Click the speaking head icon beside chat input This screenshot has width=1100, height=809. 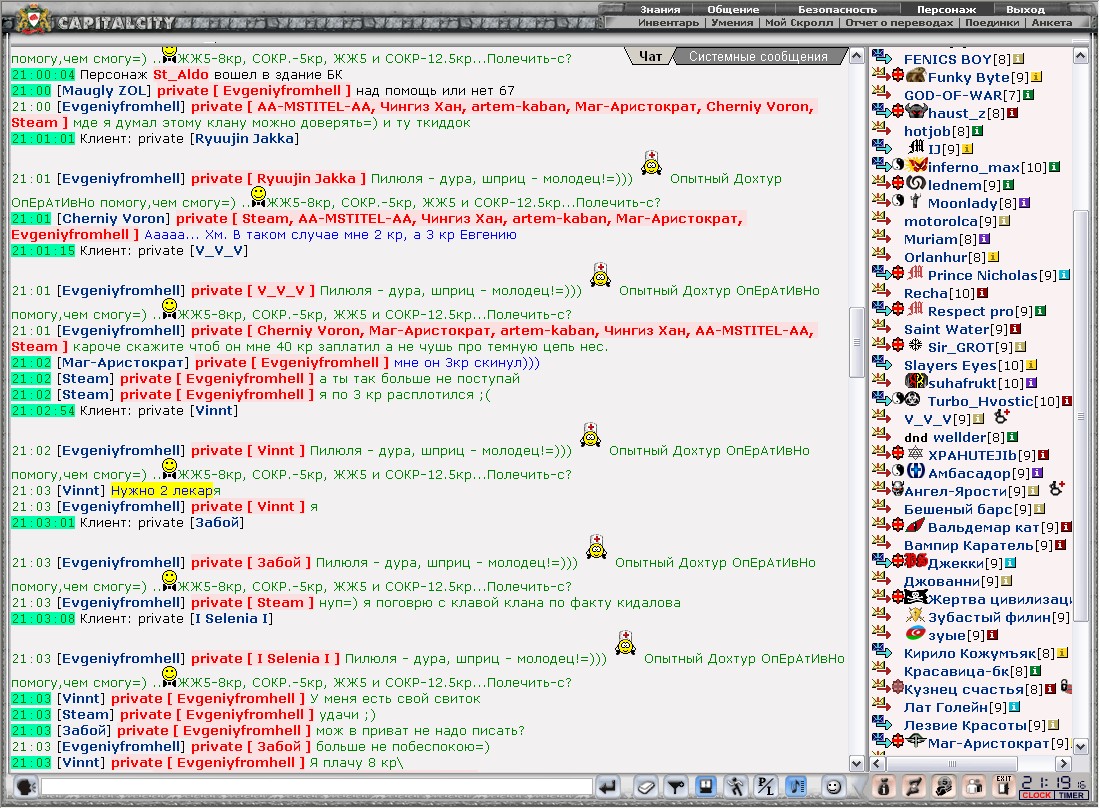click(x=25, y=787)
